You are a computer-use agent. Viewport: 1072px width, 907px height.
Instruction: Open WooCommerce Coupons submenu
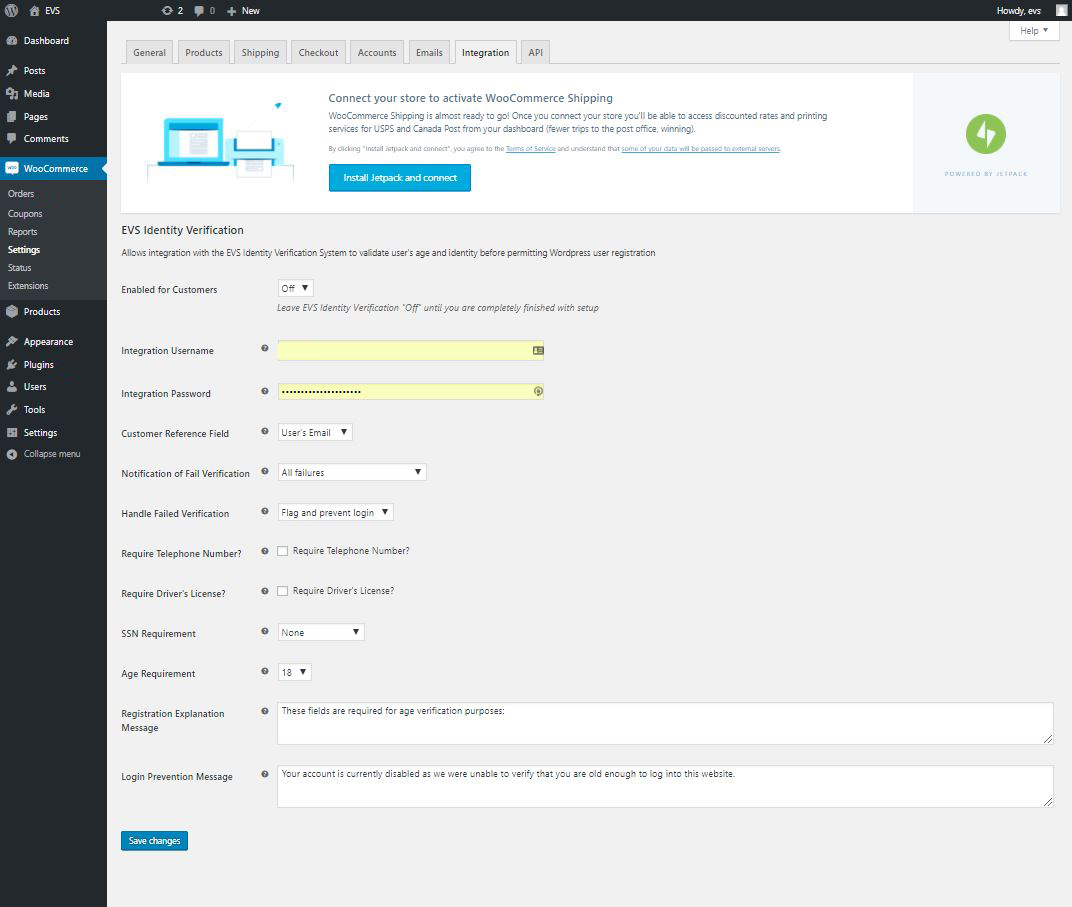25,214
